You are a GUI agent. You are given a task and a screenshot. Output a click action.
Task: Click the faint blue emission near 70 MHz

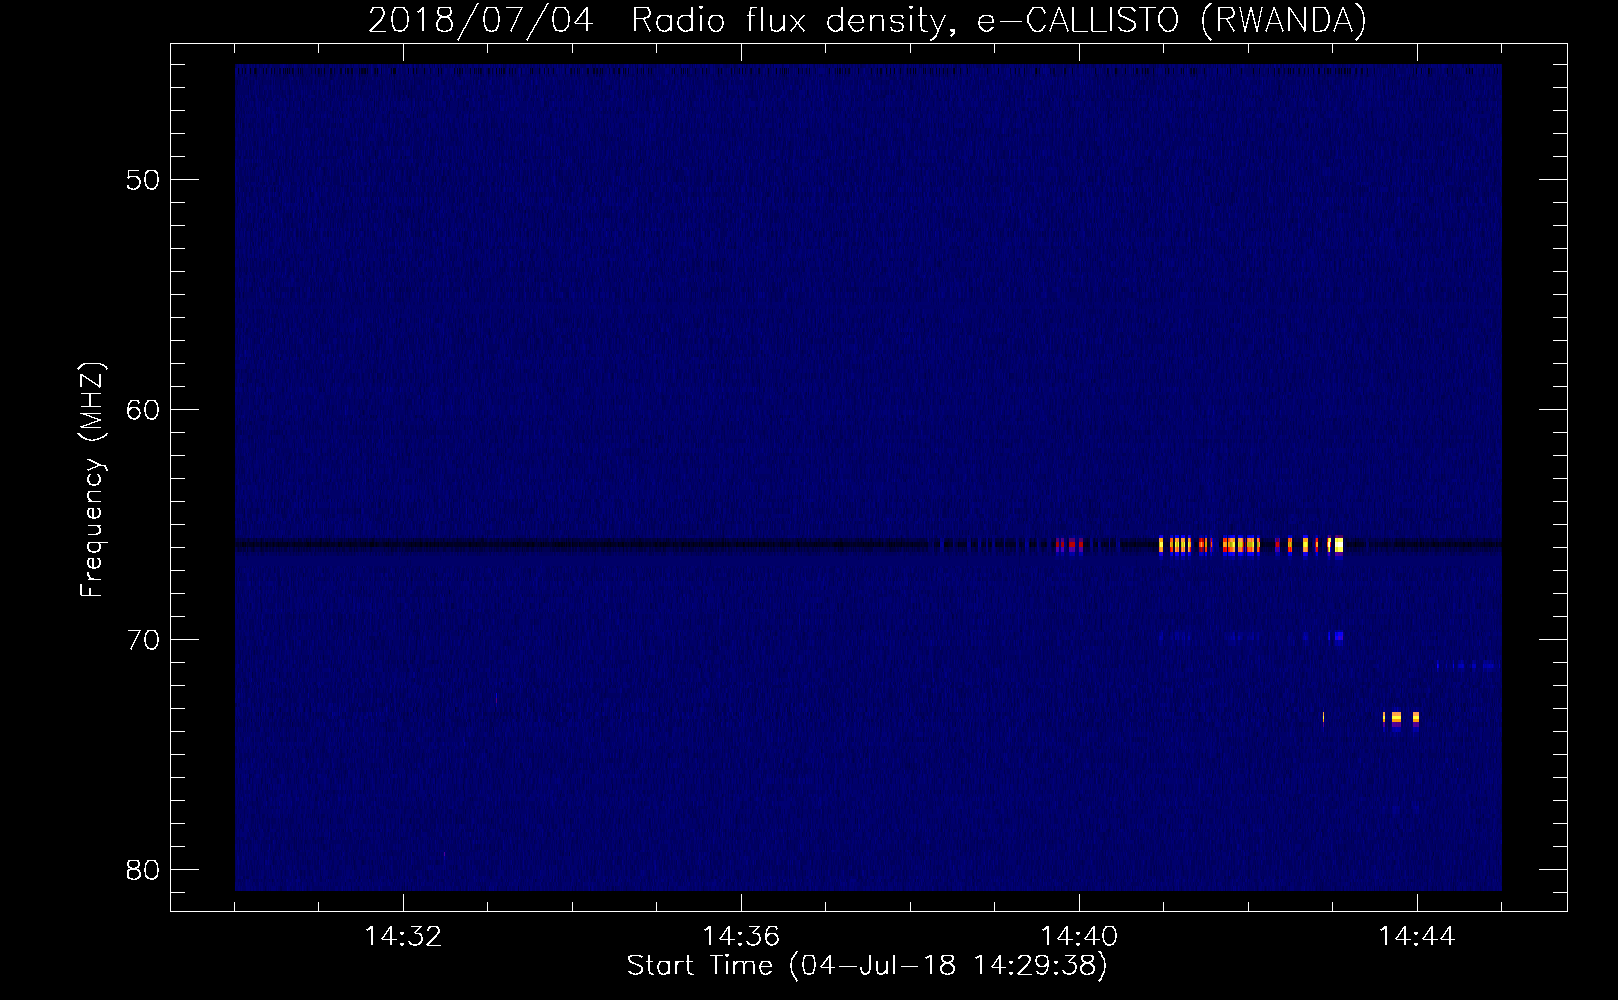coord(1252,636)
